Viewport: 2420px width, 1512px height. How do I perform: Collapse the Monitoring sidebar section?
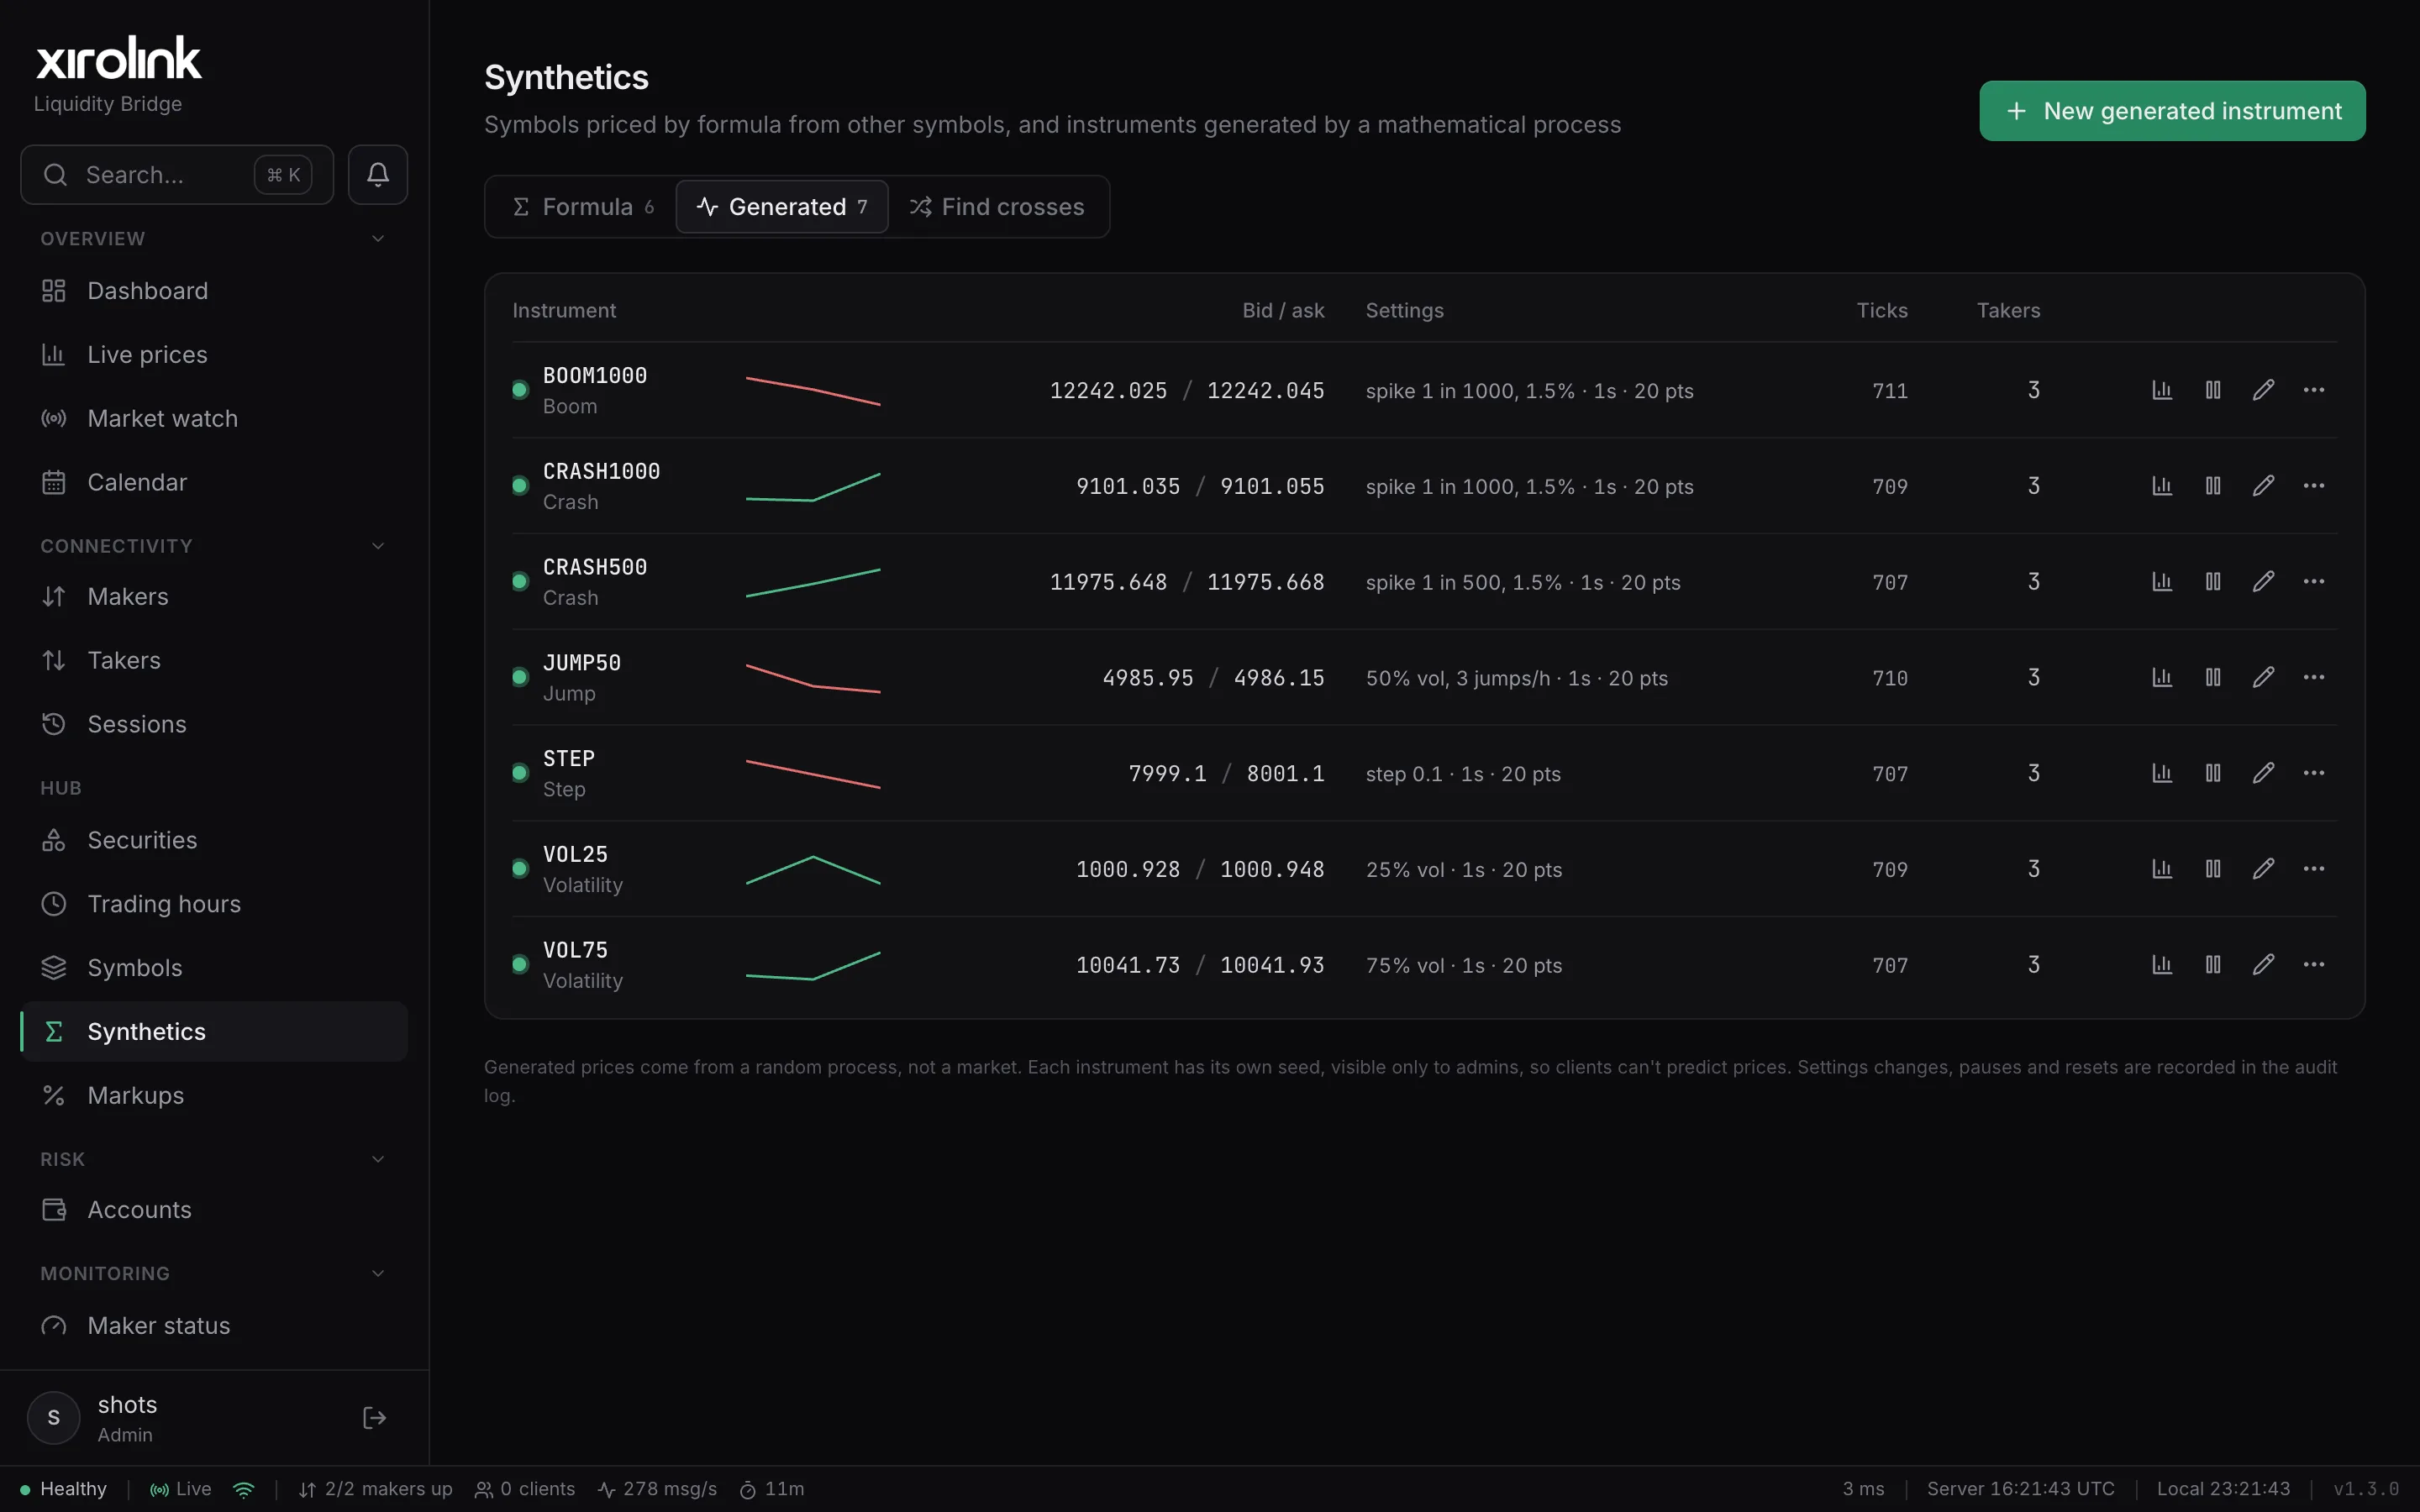[378, 1273]
